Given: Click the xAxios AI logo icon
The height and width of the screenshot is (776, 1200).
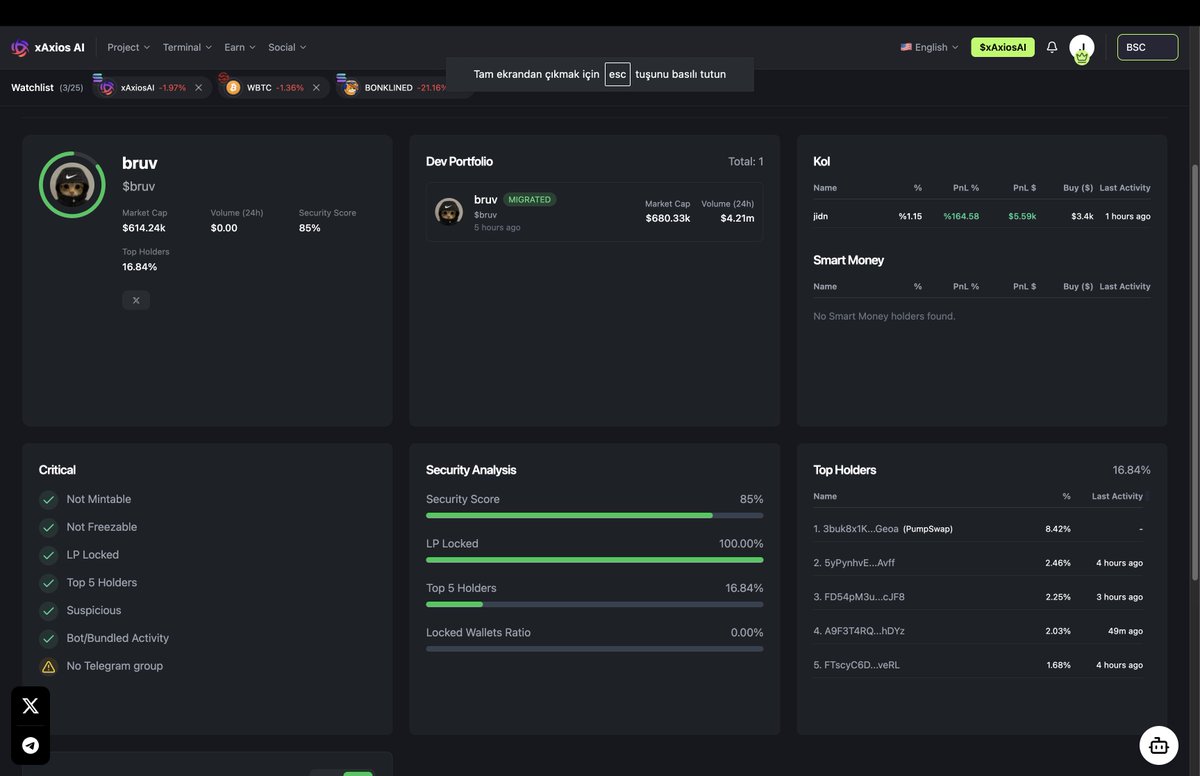Looking at the screenshot, I should [20, 47].
